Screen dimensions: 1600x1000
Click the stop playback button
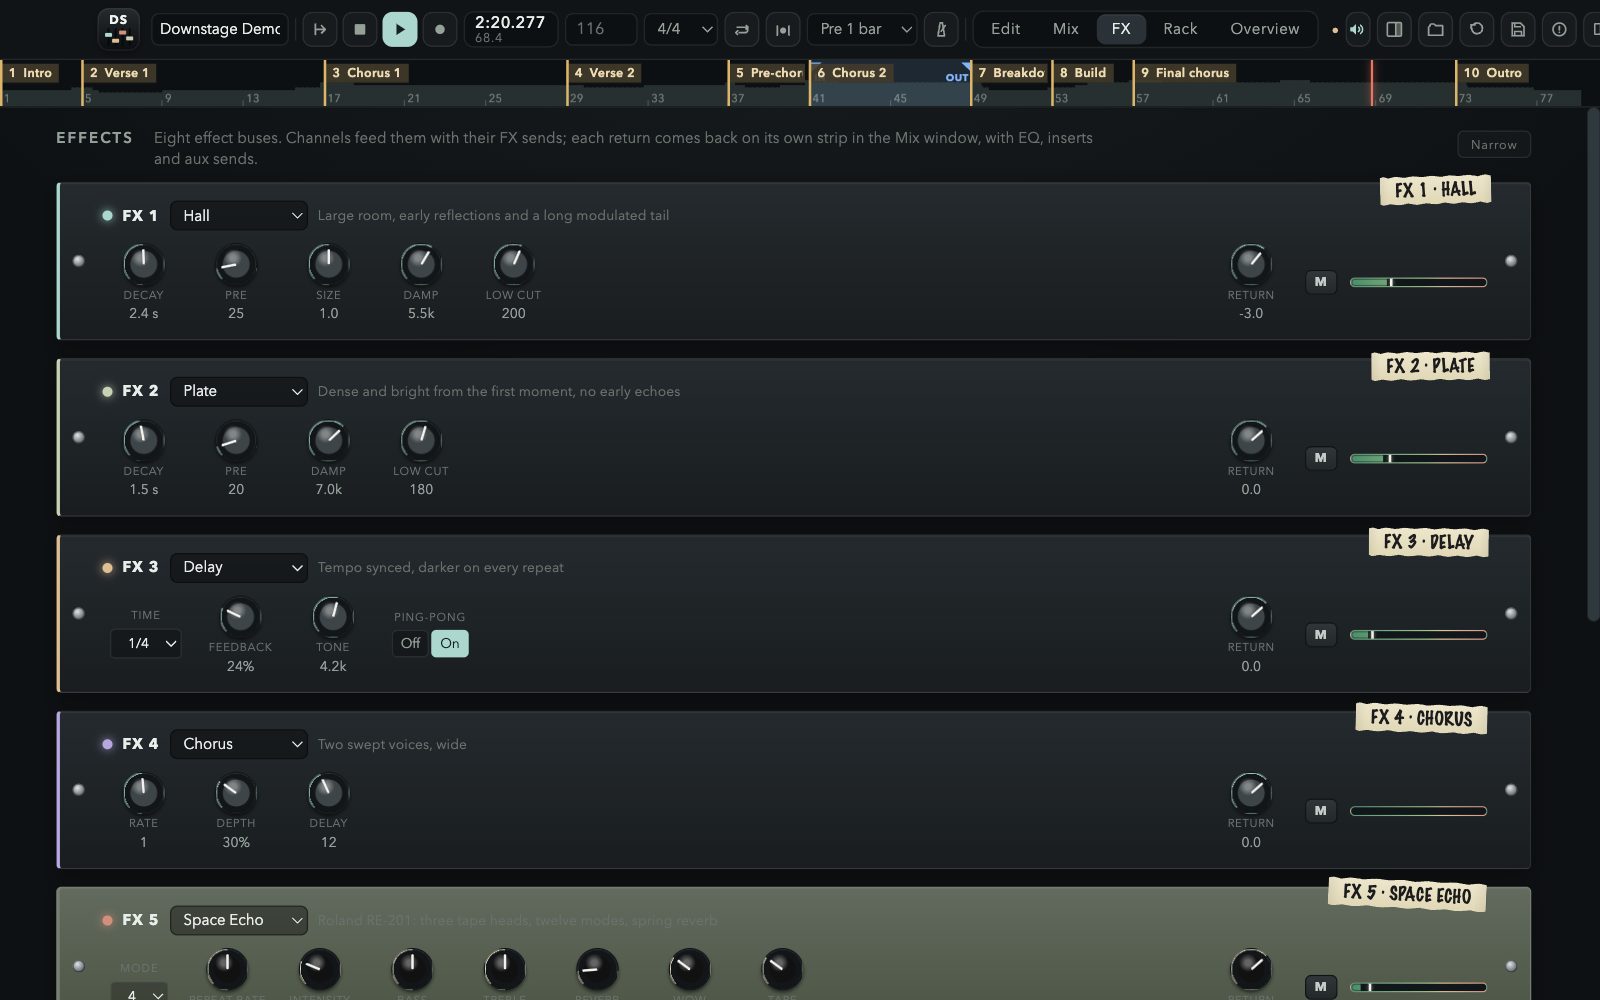360,29
